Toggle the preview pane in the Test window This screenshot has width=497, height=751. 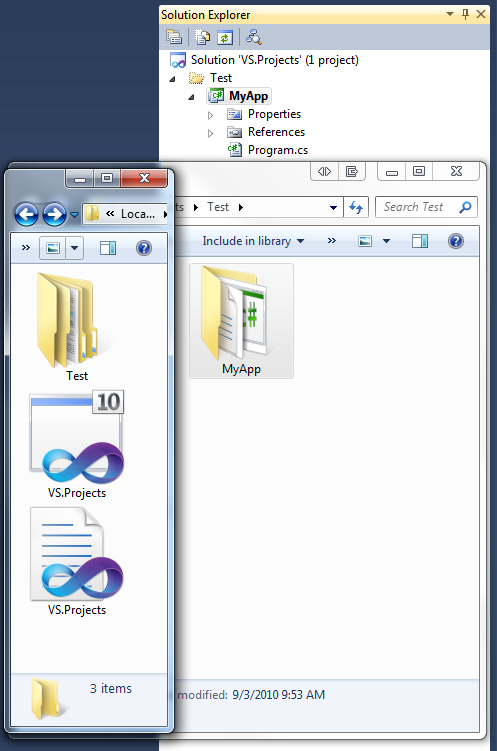[x=420, y=241]
